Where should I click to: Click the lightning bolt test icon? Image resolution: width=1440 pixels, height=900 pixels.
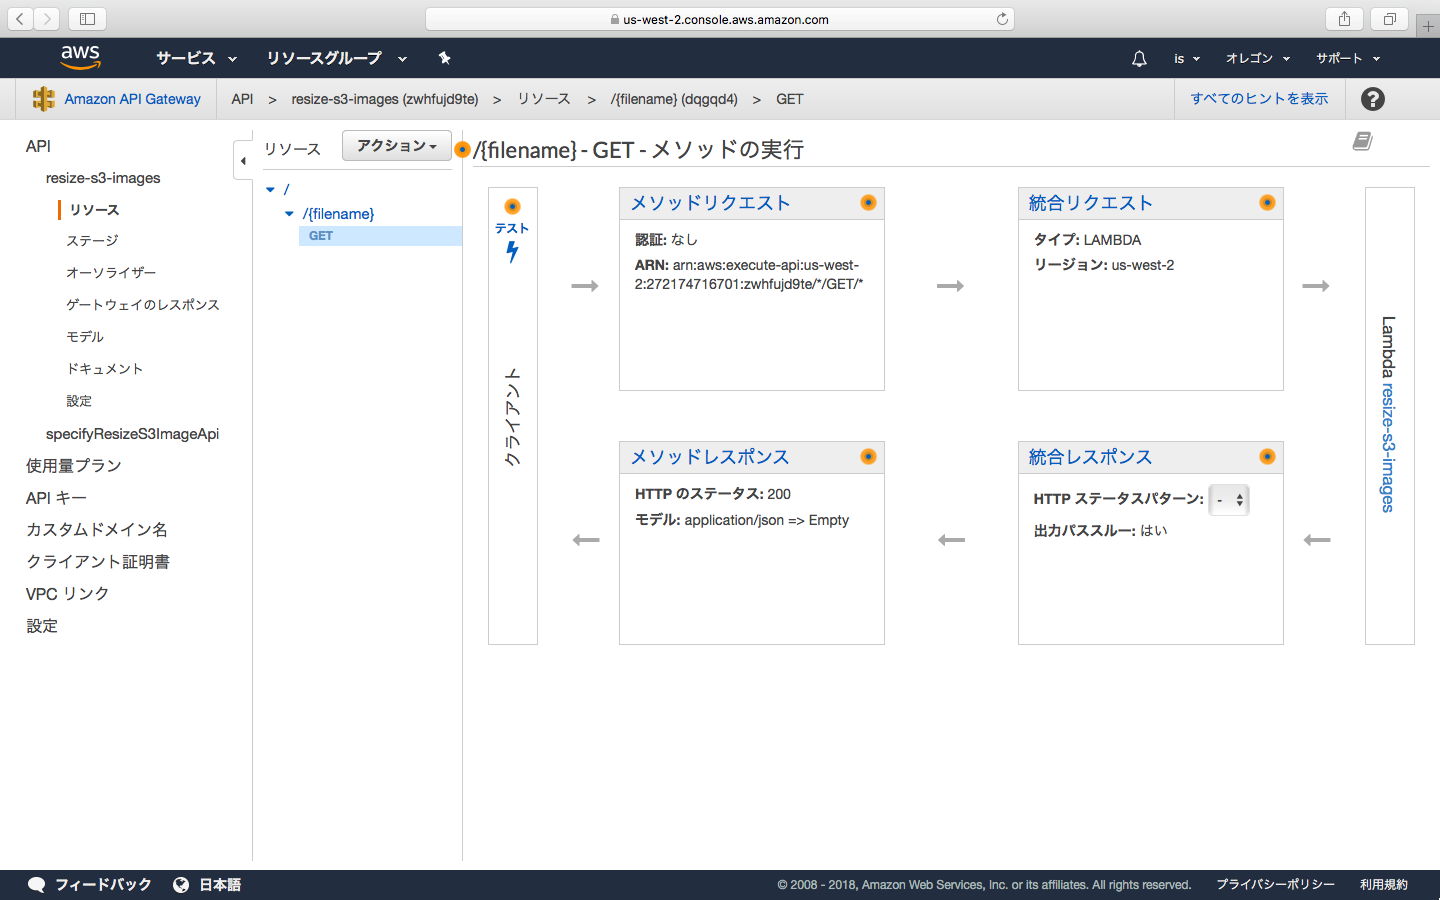[512, 252]
